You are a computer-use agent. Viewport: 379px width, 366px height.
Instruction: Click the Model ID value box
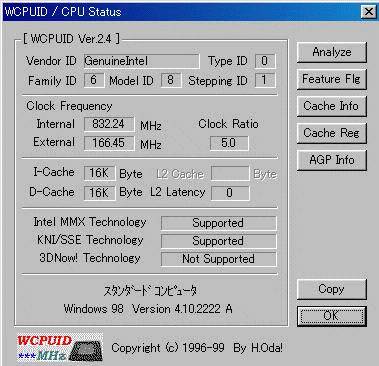point(171,80)
